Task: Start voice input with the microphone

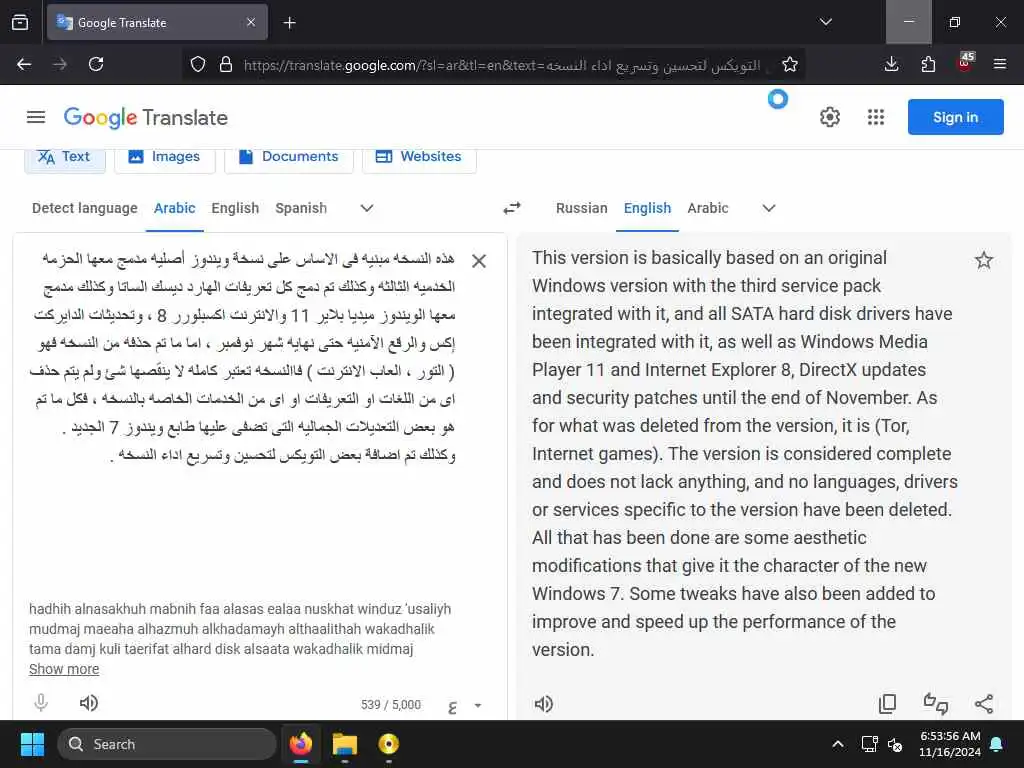Action: click(40, 703)
